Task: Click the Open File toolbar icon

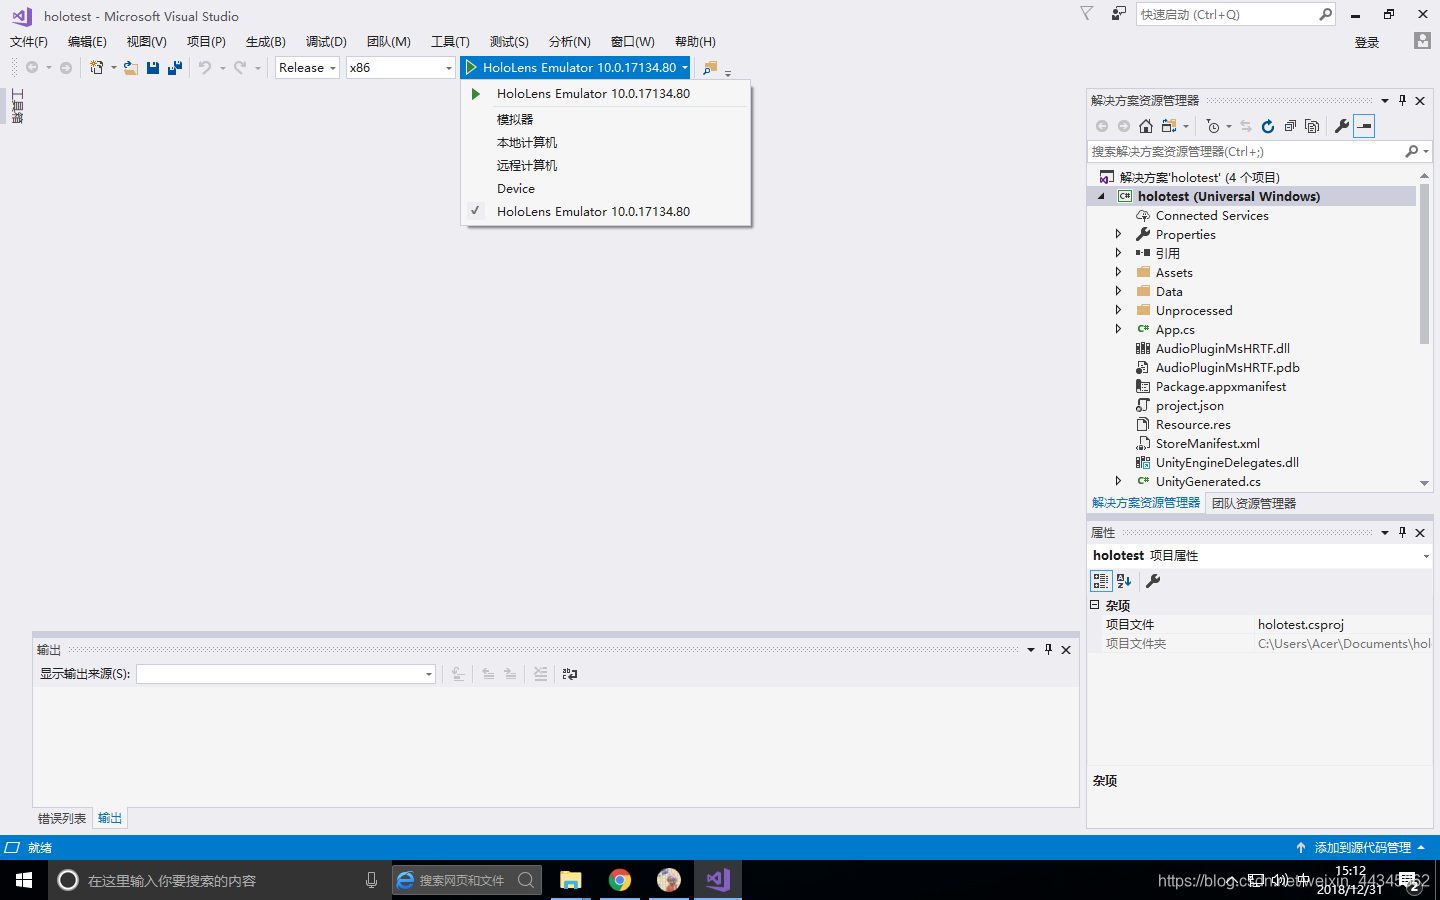Action: point(131,68)
